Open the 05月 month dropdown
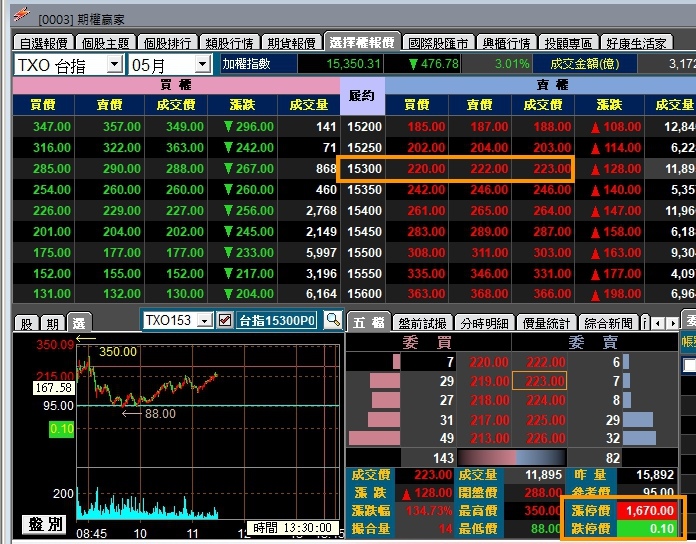This screenshot has width=696, height=544. coord(202,64)
